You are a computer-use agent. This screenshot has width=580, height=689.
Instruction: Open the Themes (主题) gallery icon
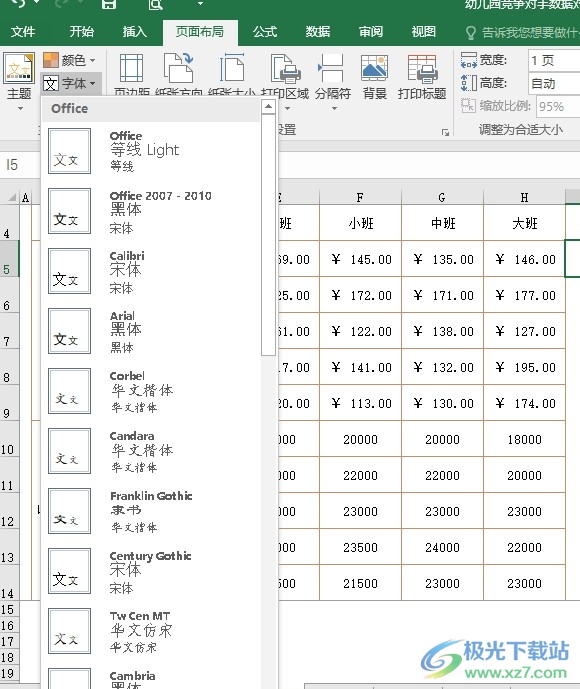point(19,68)
